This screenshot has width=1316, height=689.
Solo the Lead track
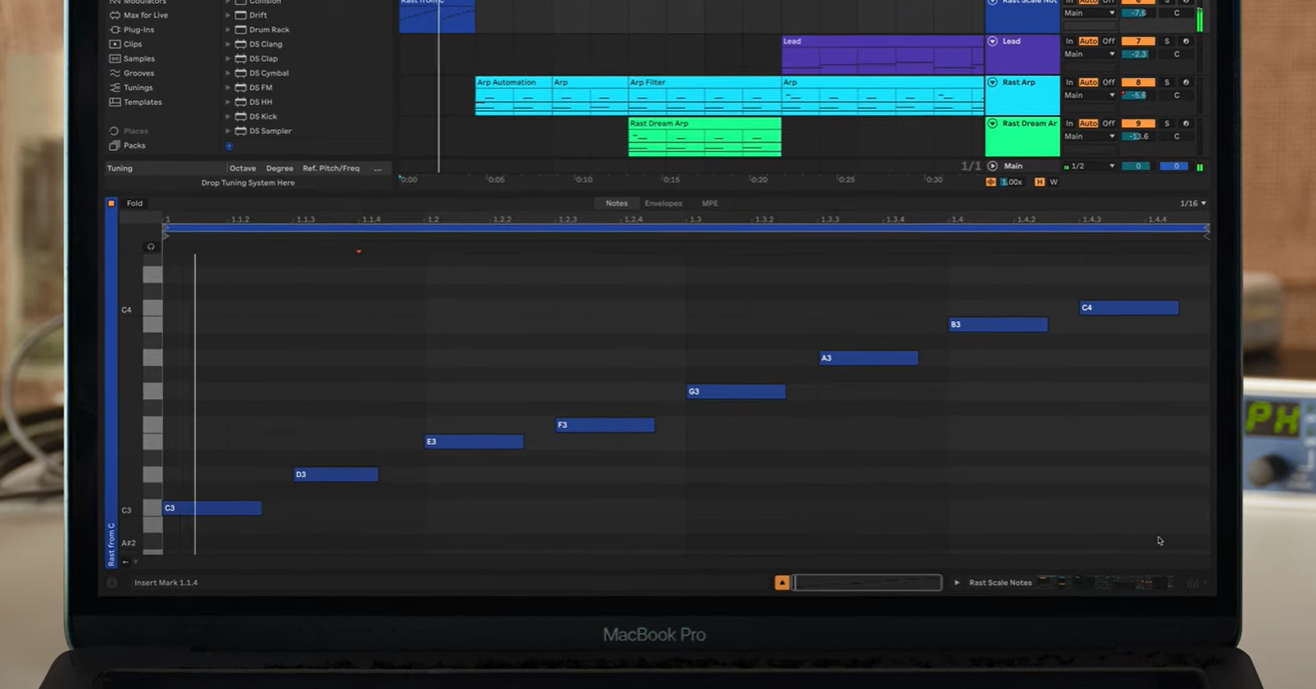click(x=1167, y=41)
